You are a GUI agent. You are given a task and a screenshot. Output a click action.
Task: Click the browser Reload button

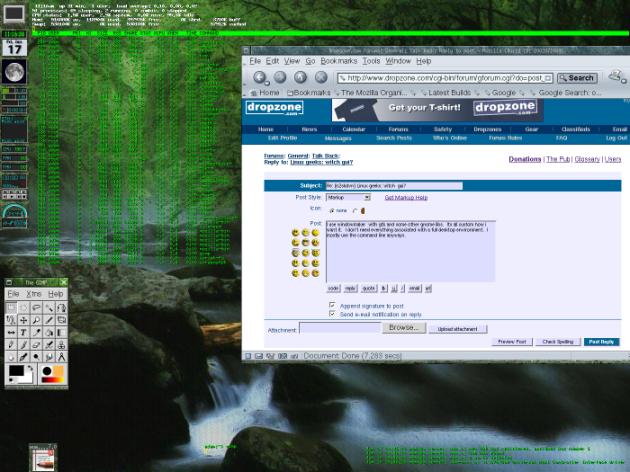(x=299, y=77)
